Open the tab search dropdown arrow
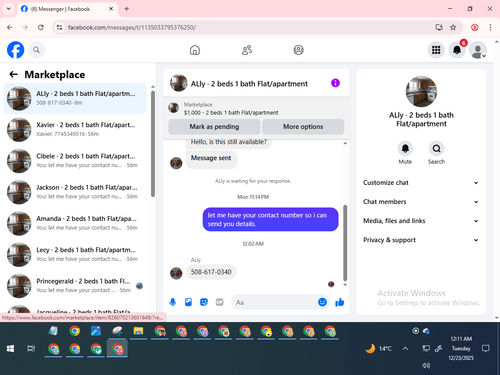Viewport: 500px width, 375px height. click(9, 9)
